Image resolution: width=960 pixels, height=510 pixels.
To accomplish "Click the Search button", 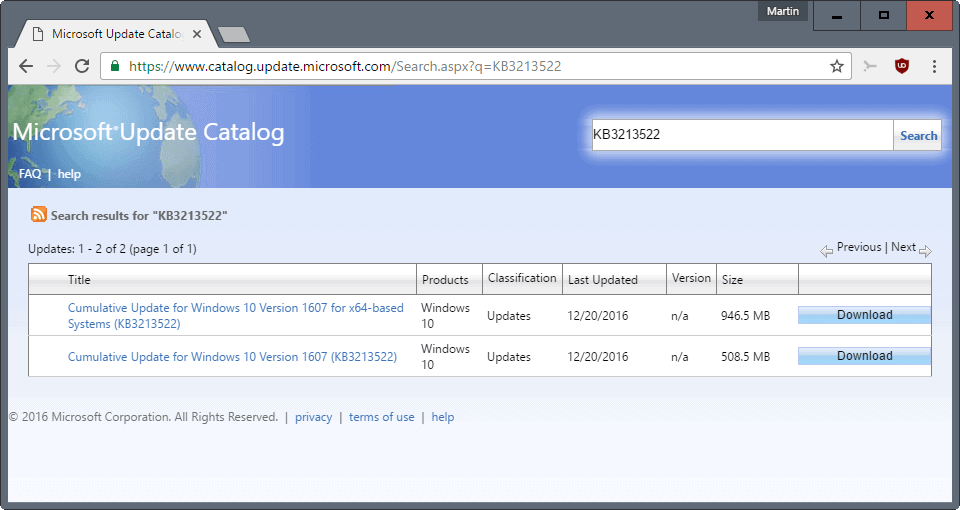I will point(918,136).
